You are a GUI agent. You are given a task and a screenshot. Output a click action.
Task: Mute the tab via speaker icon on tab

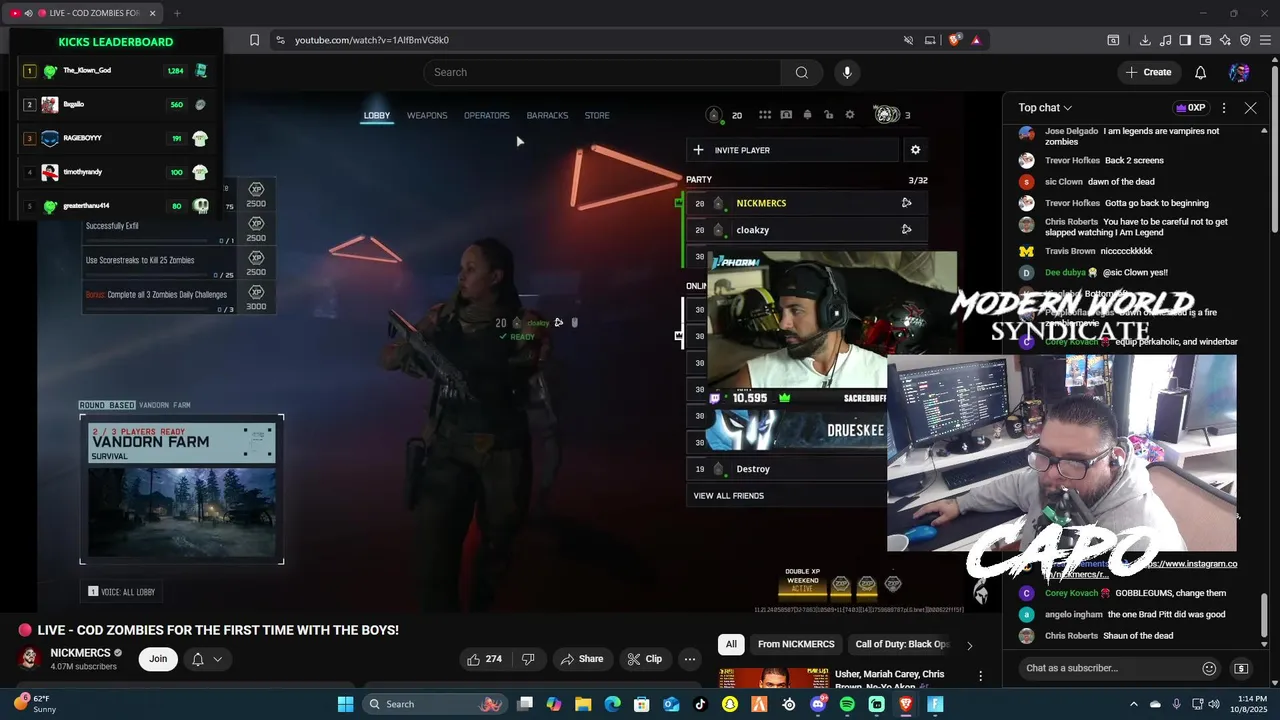point(28,13)
